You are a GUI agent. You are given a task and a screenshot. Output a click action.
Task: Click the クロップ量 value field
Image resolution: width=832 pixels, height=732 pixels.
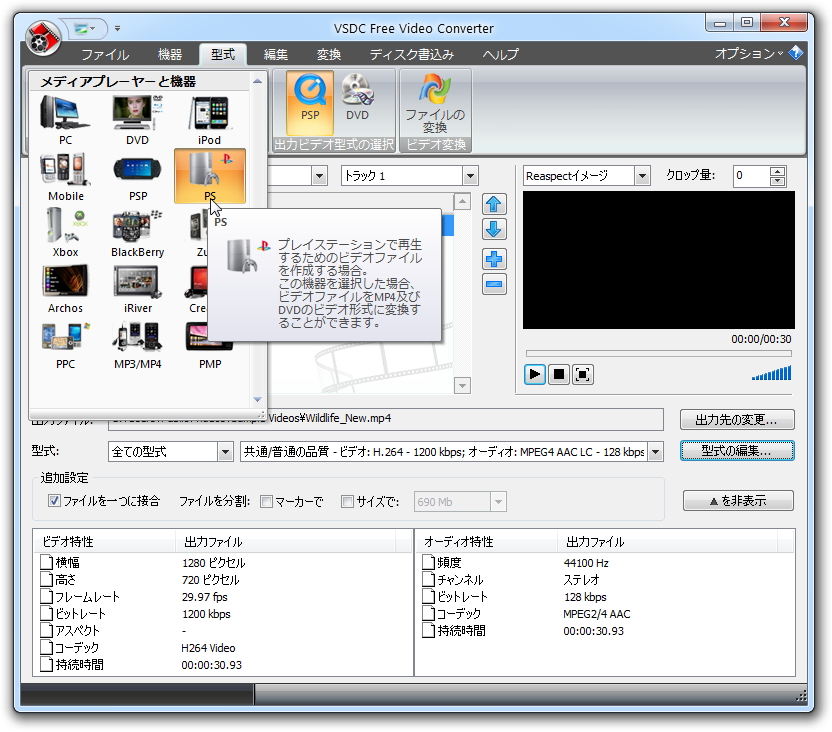coord(751,176)
